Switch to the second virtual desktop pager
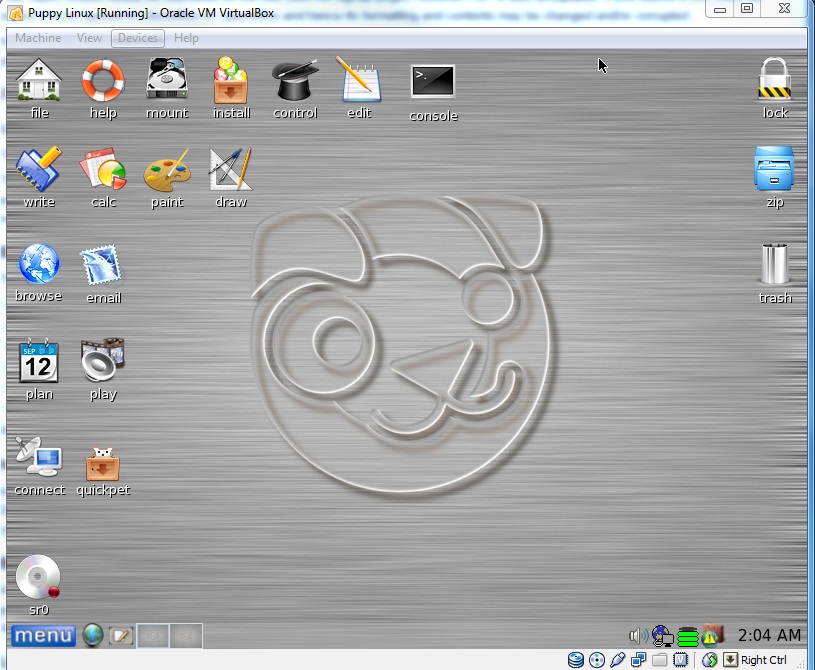The height and width of the screenshot is (670, 815). (x=186, y=636)
